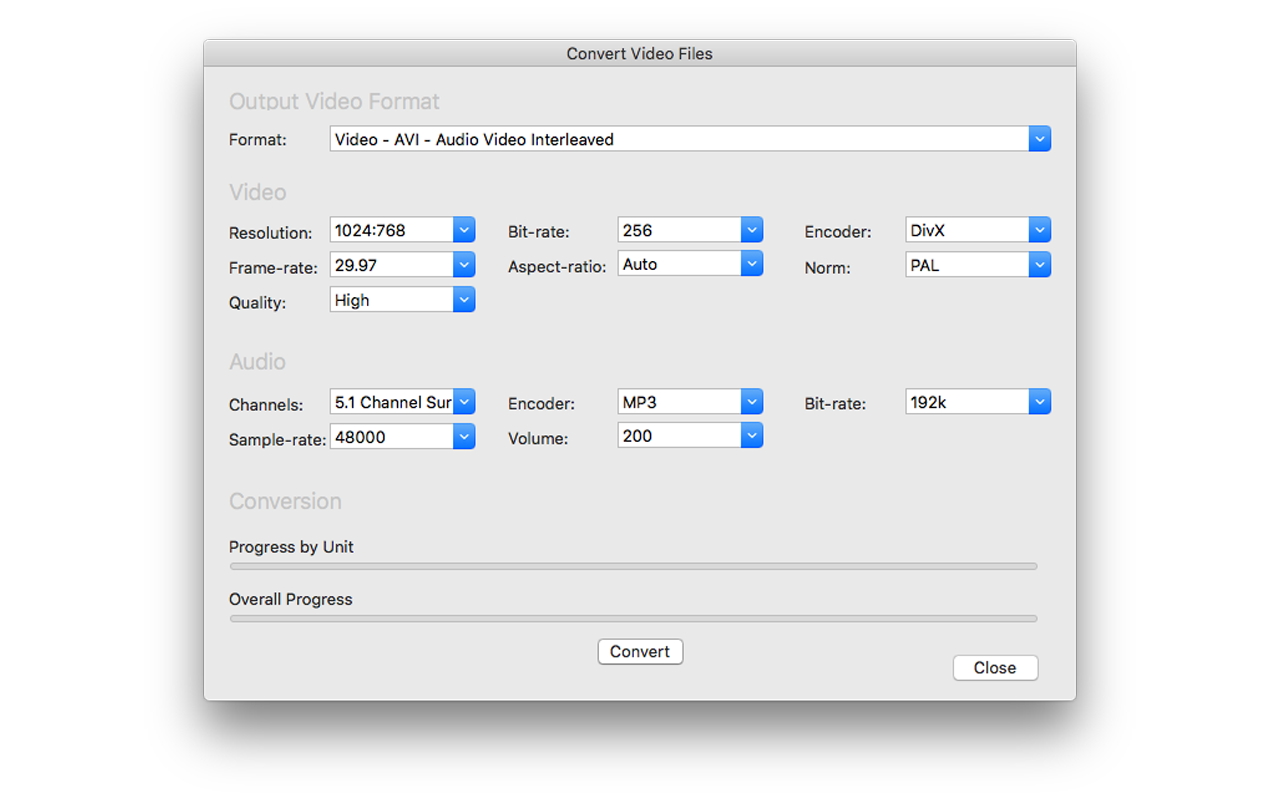Click the 'Audio' section heading
This screenshot has height=800, width=1280.
tap(257, 362)
